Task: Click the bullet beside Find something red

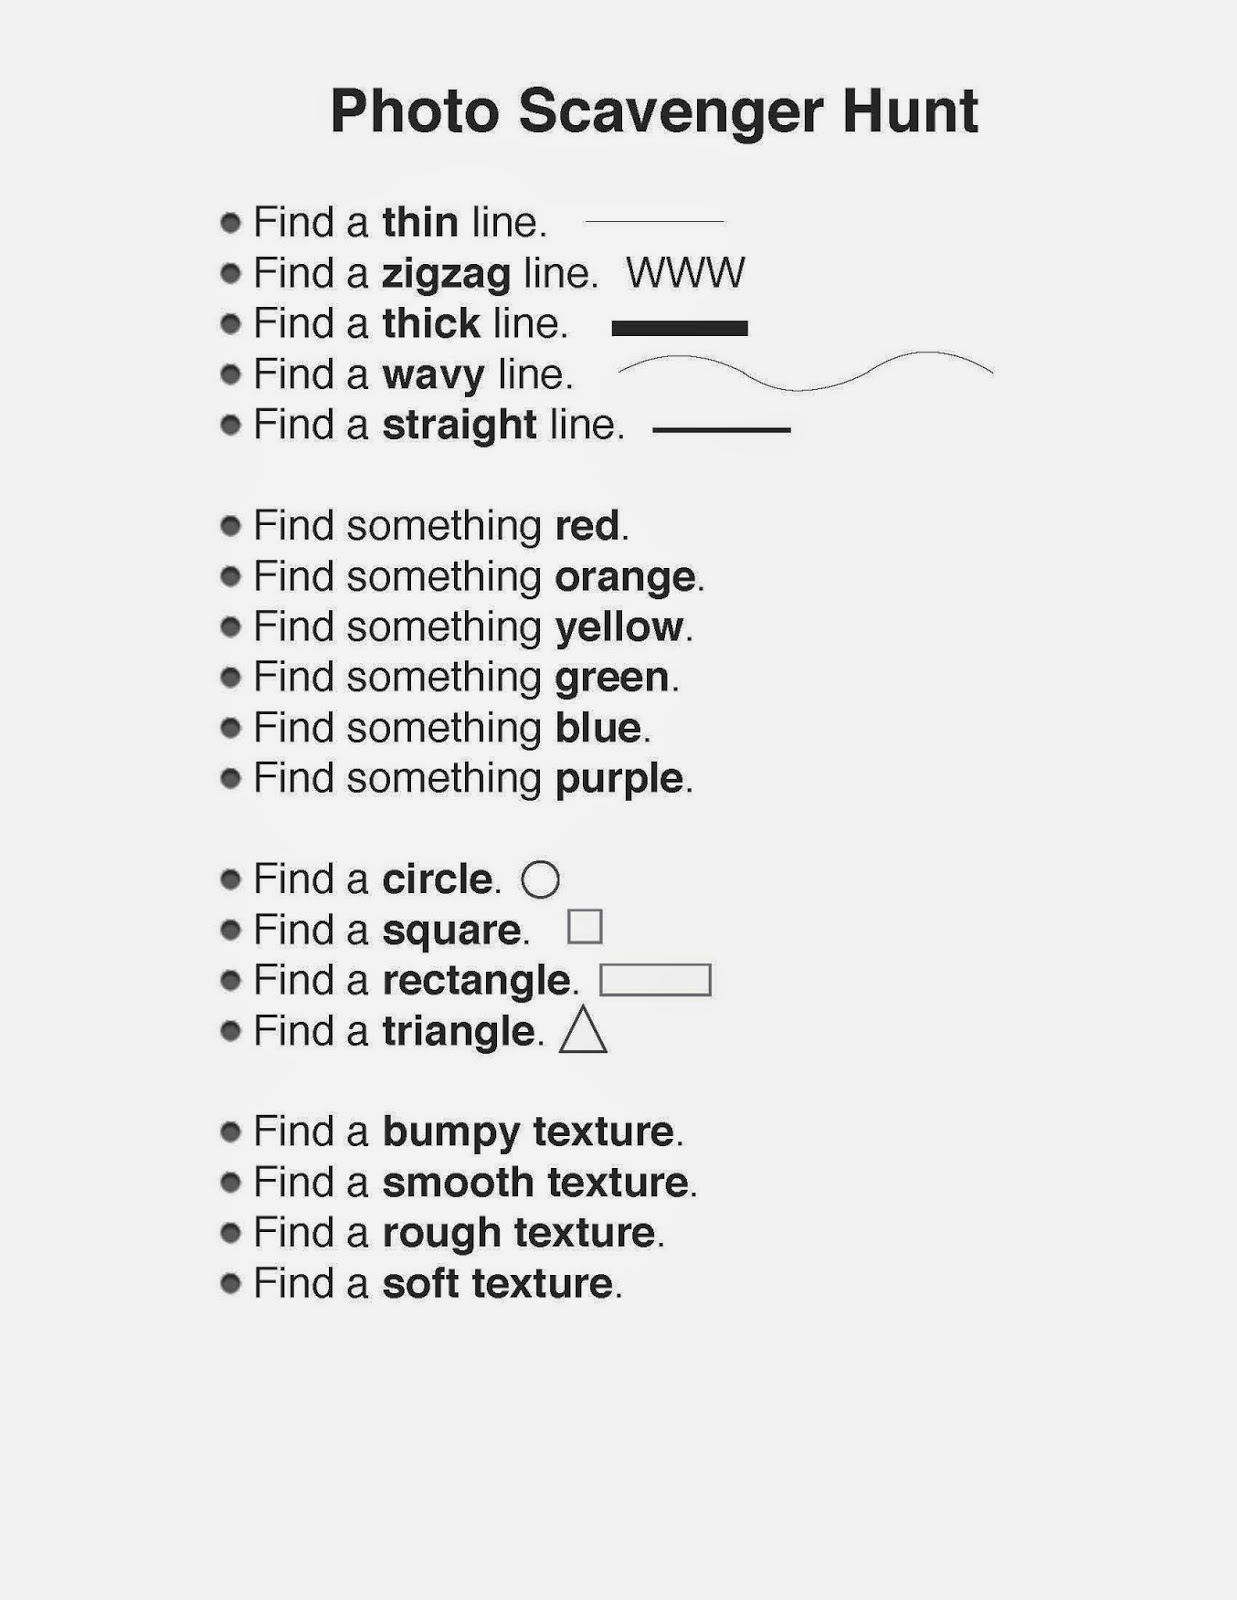Action: click(231, 525)
